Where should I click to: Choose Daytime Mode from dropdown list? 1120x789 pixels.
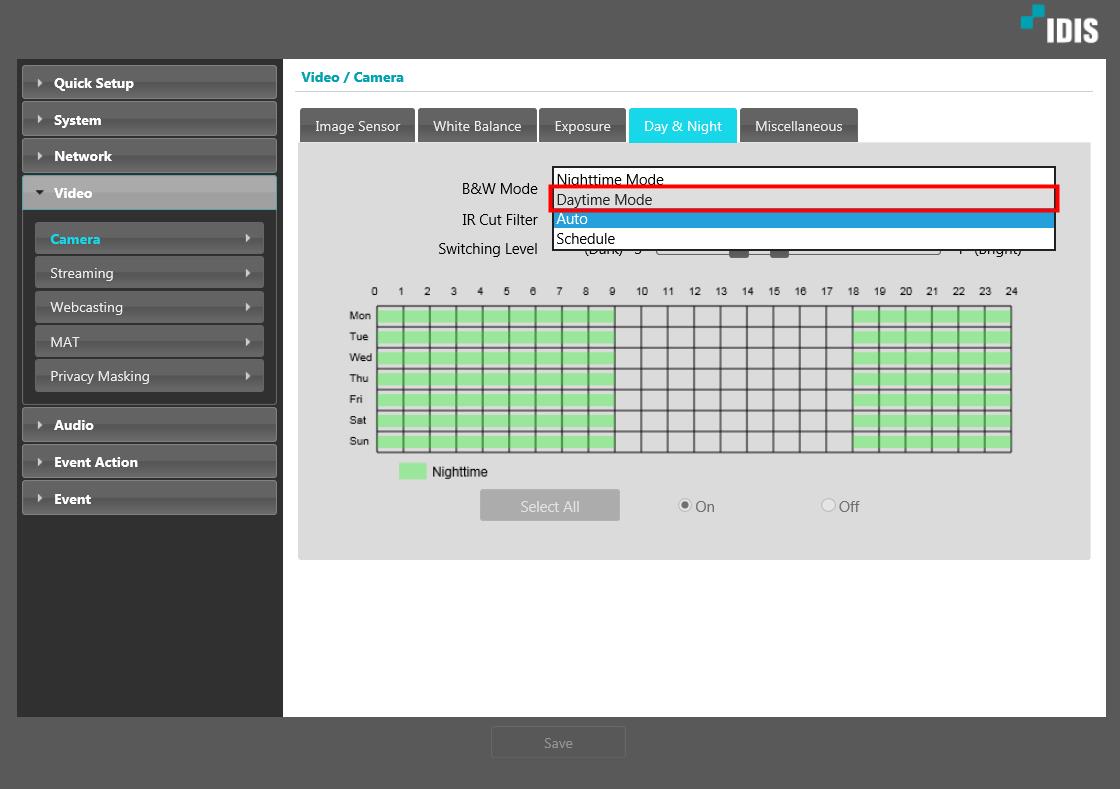point(804,199)
